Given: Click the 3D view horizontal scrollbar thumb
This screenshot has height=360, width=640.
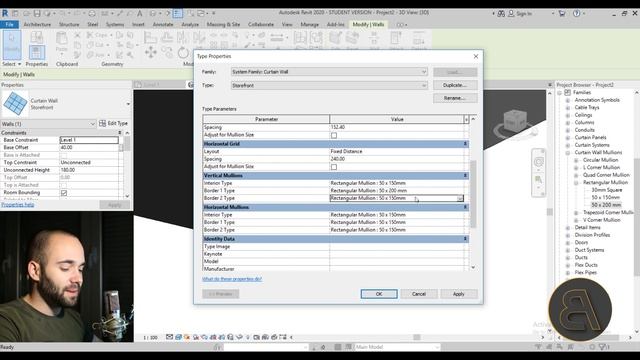Looking at the screenshot, I should [x=417, y=337].
